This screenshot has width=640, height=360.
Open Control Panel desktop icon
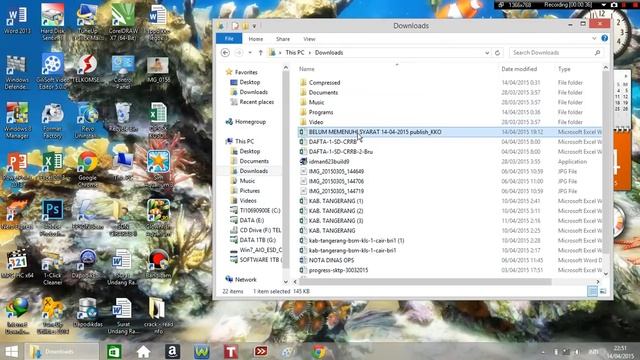pyautogui.click(x=123, y=72)
